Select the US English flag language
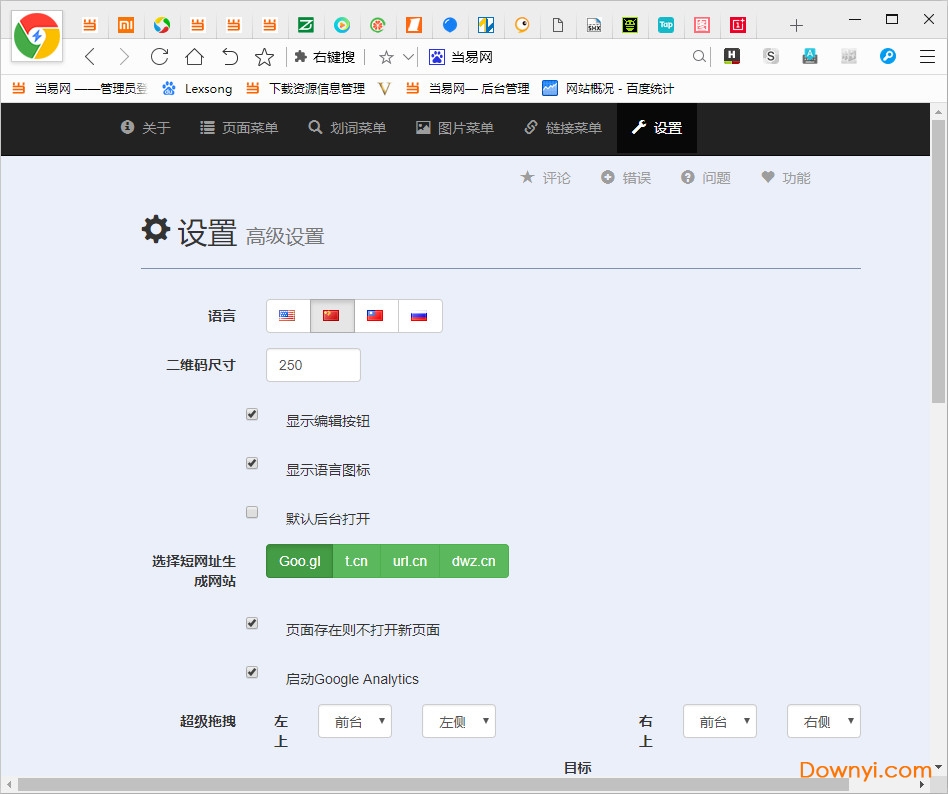The width and height of the screenshot is (948, 794). tap(288, 316)
